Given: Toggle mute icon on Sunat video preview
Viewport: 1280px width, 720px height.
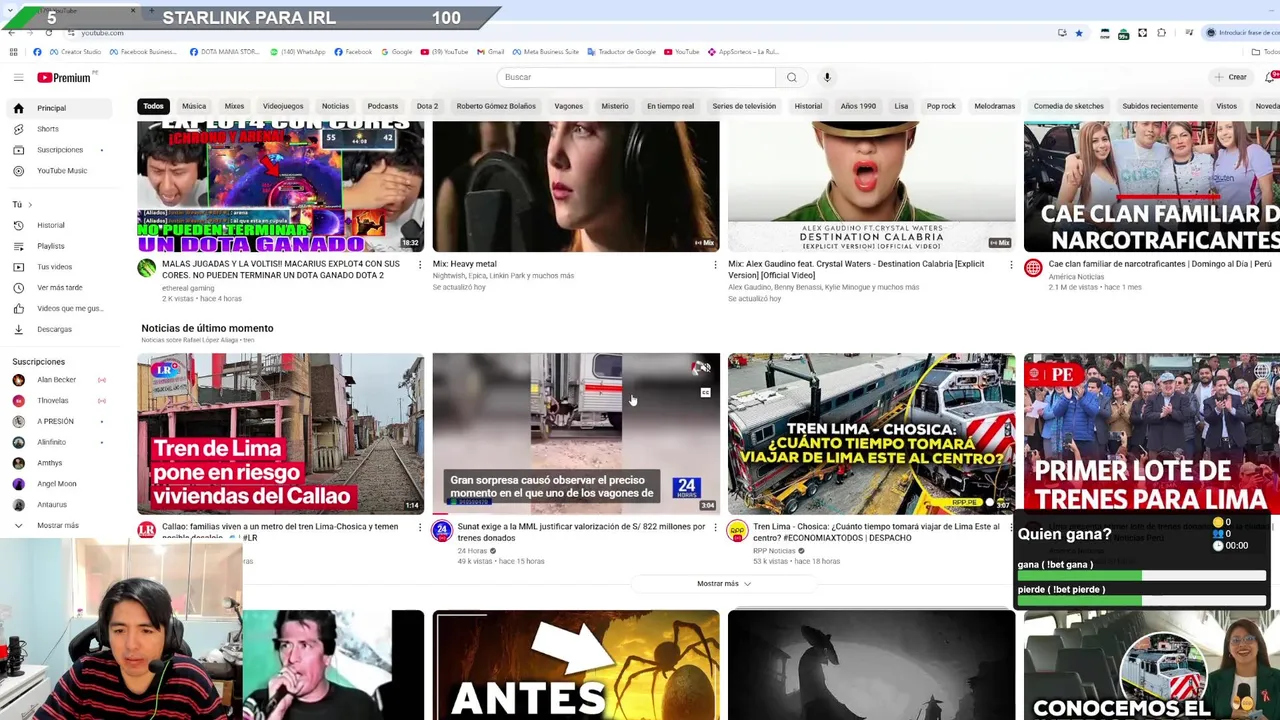Looking at the screenshot, I should click(704, 368).
